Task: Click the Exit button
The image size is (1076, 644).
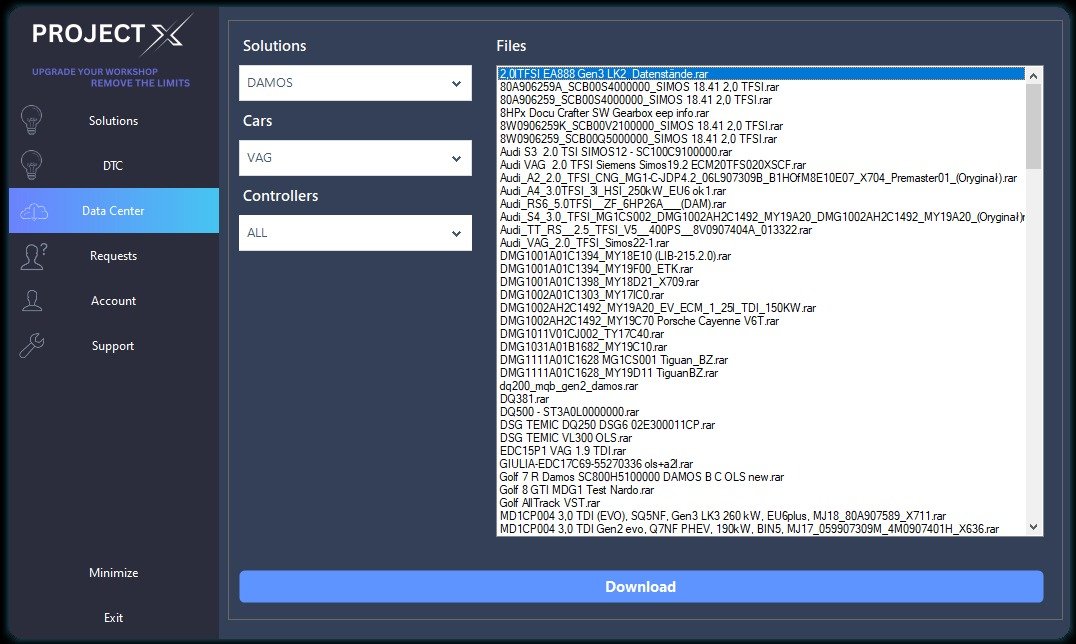Action: pos(114,618)
